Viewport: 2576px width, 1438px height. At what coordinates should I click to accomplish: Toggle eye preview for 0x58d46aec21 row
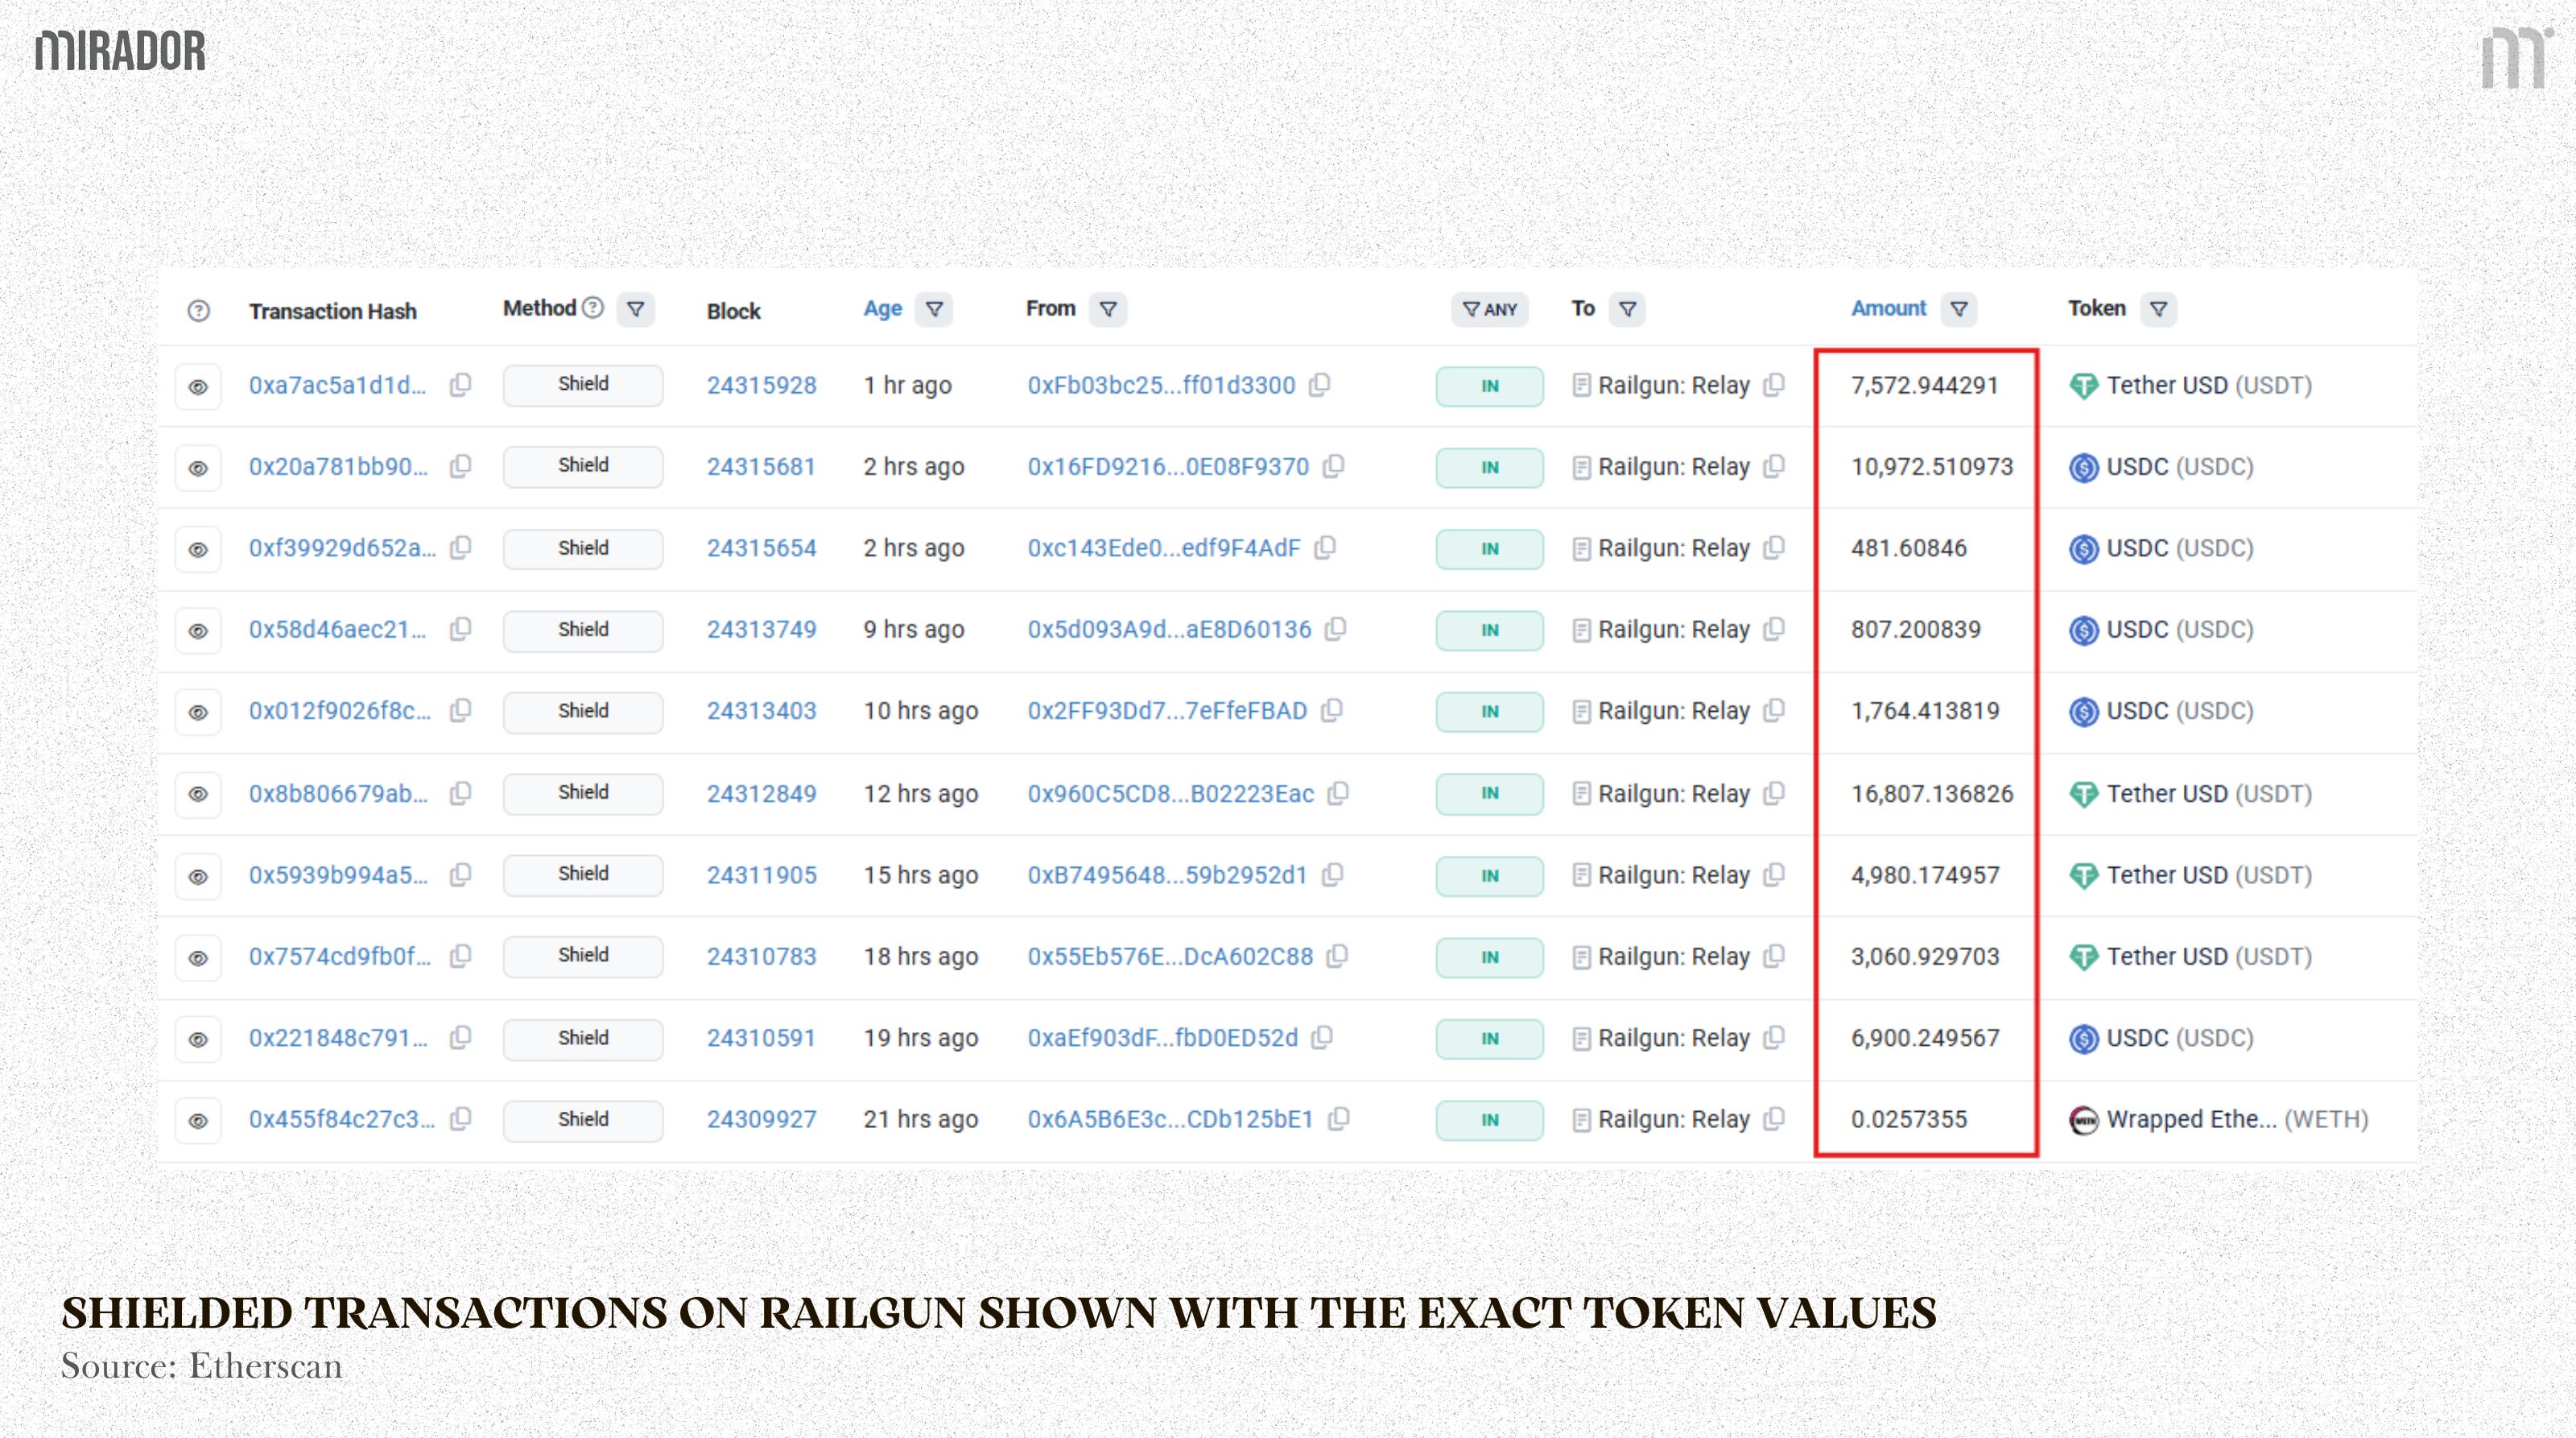pyautogui.click(x=198, y=631)
